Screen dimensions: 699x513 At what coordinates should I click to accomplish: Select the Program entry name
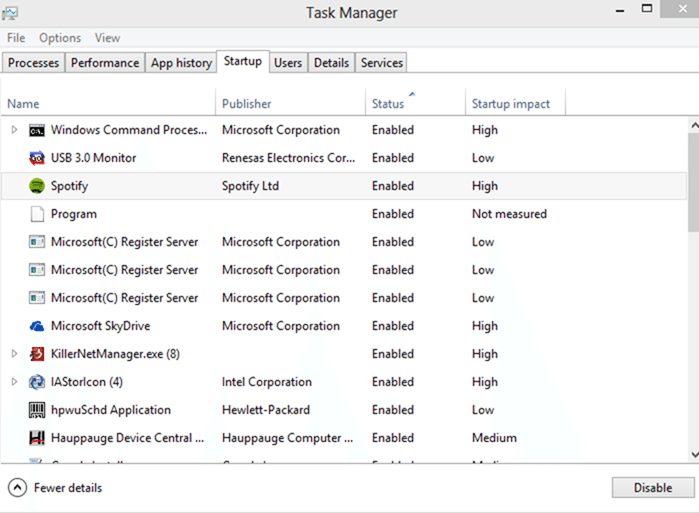[74, 214]
